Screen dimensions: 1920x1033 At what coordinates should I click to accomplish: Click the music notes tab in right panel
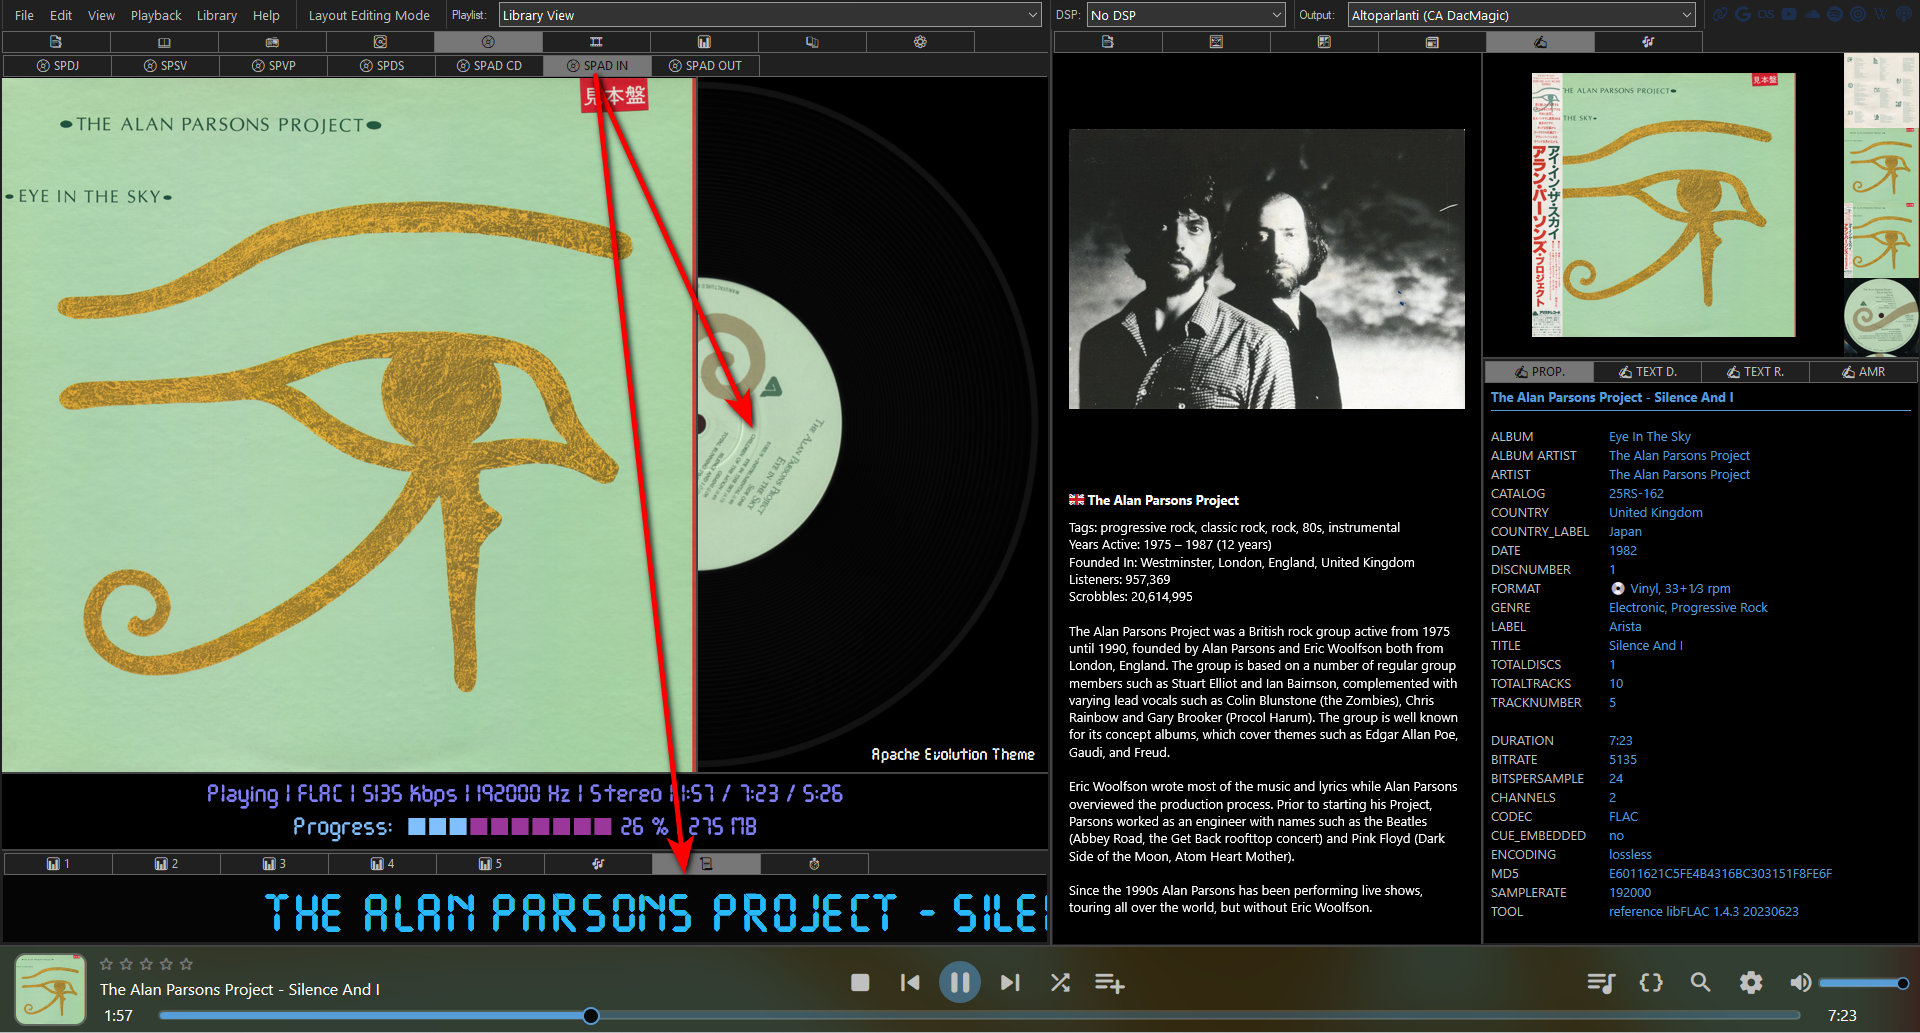pyautogui.click(x=1648, y=42)
